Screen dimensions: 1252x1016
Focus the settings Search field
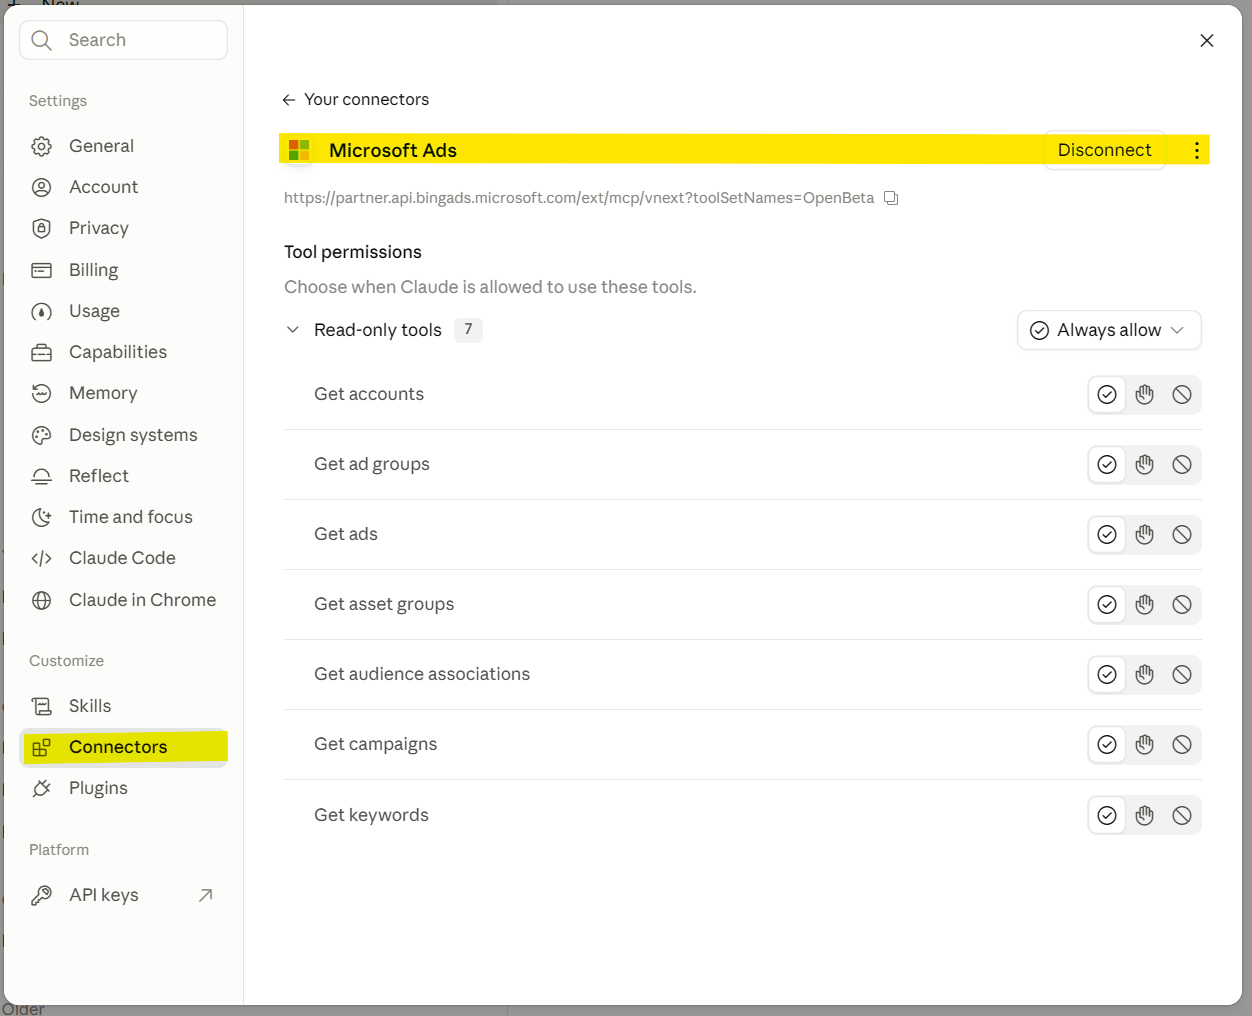[124, 40]
